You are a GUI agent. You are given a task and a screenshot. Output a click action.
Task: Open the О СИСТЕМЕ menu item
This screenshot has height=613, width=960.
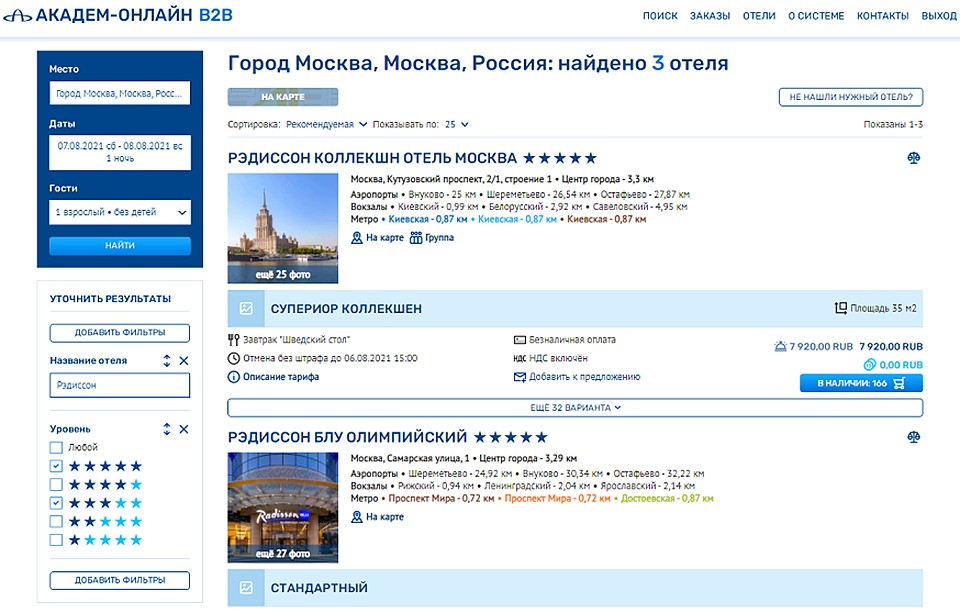(816, 16)
